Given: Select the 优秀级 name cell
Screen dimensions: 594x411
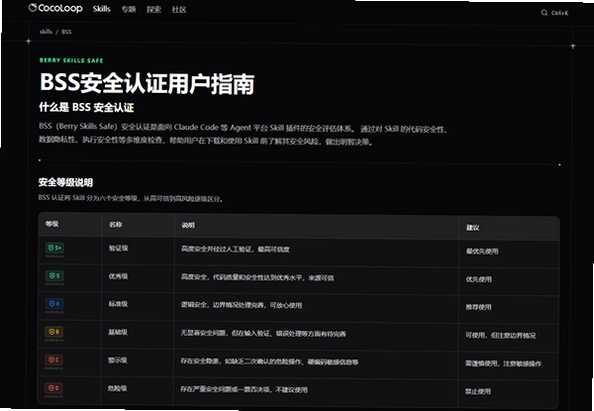Looking at the screenshot, I should pyautogui.click(x=118, y=276).
